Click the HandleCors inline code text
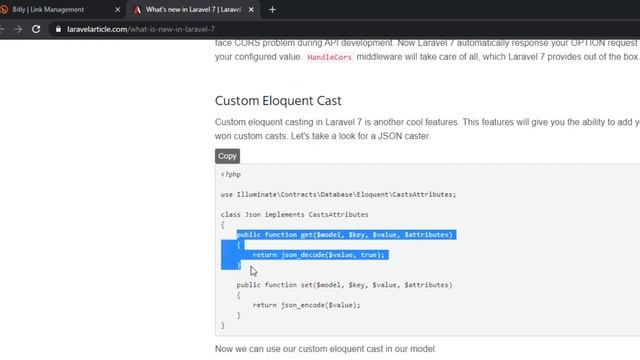Viewport: 640px width, 360px height. point(329,57)
